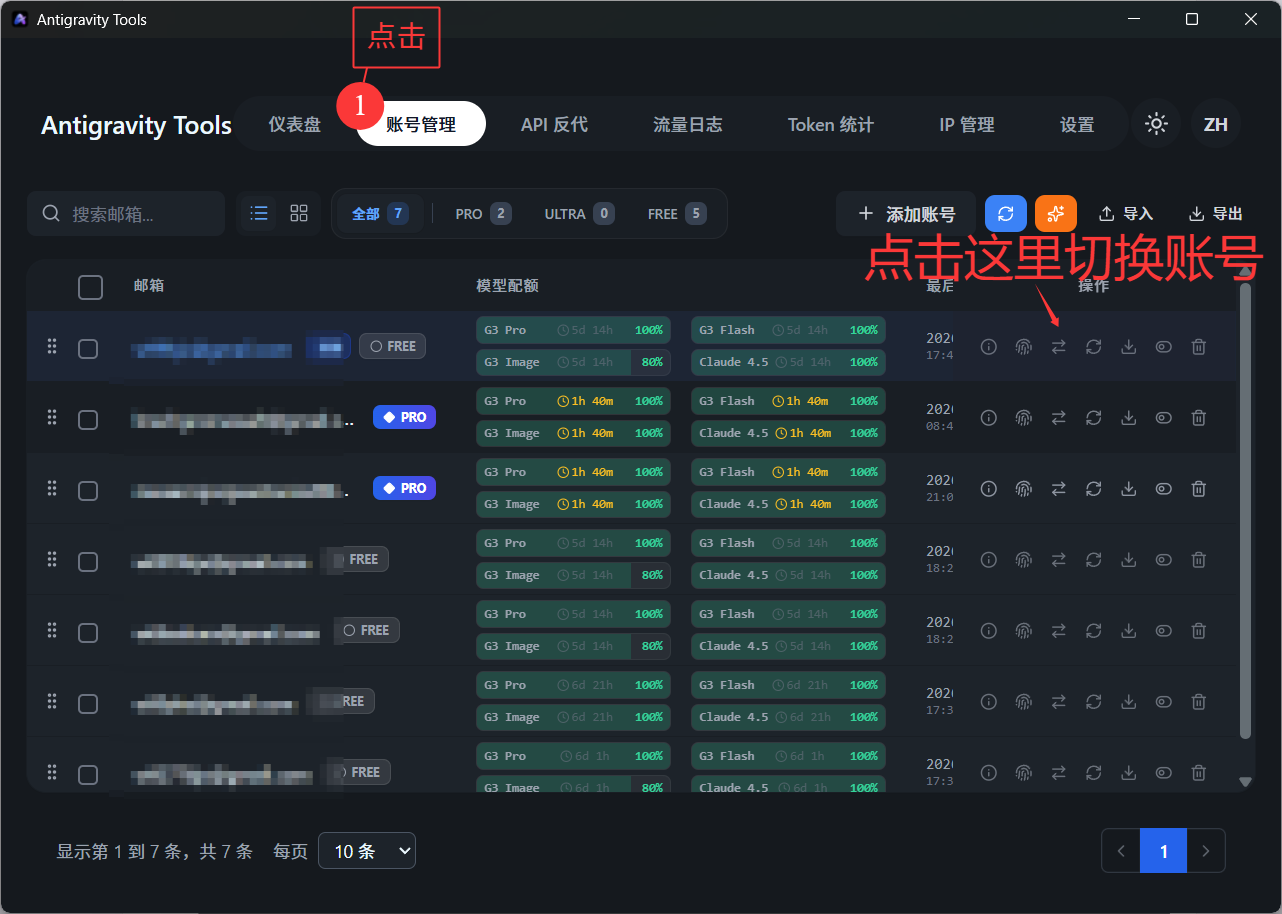Click the scrollbar down arrow
Screen dimensions: 1282x914
click(1245, 782)
